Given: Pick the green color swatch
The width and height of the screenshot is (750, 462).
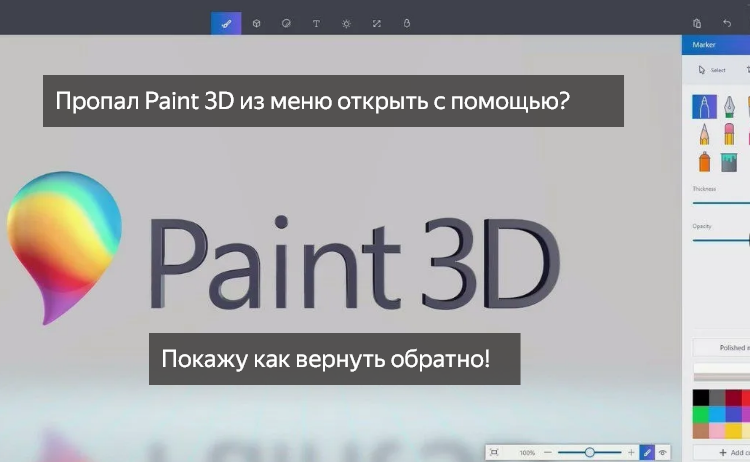Looking at the screenshot, I should point(701,414).
